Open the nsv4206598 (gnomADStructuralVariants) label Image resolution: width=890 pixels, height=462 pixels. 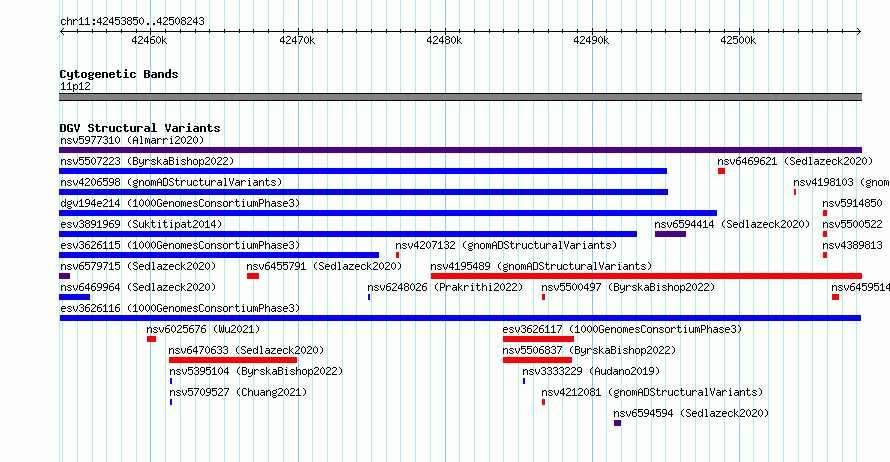(x=171, y=182)
